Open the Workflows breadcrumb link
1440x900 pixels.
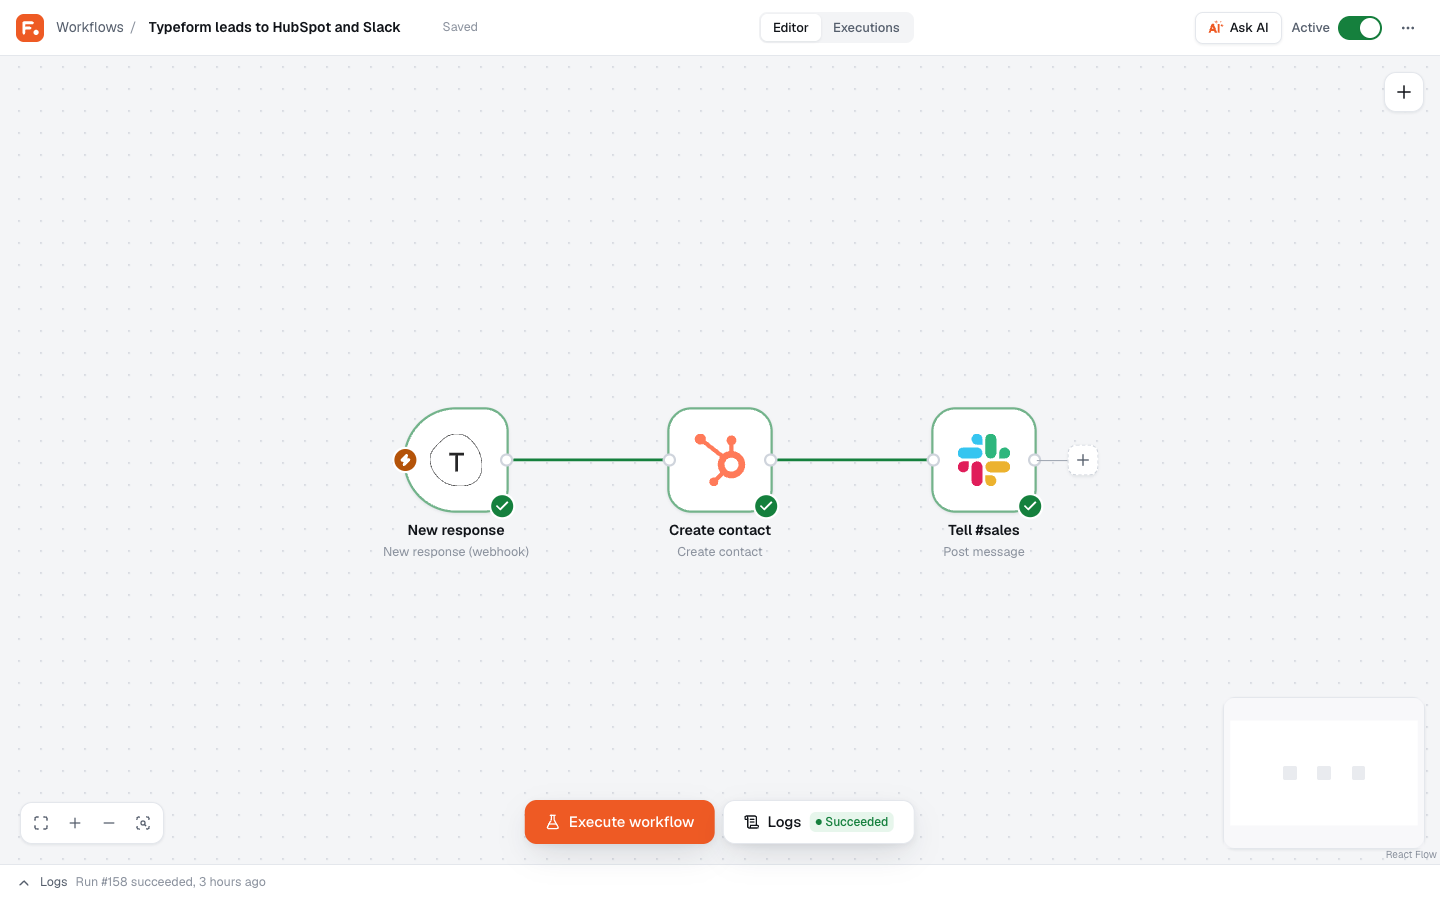90,28
